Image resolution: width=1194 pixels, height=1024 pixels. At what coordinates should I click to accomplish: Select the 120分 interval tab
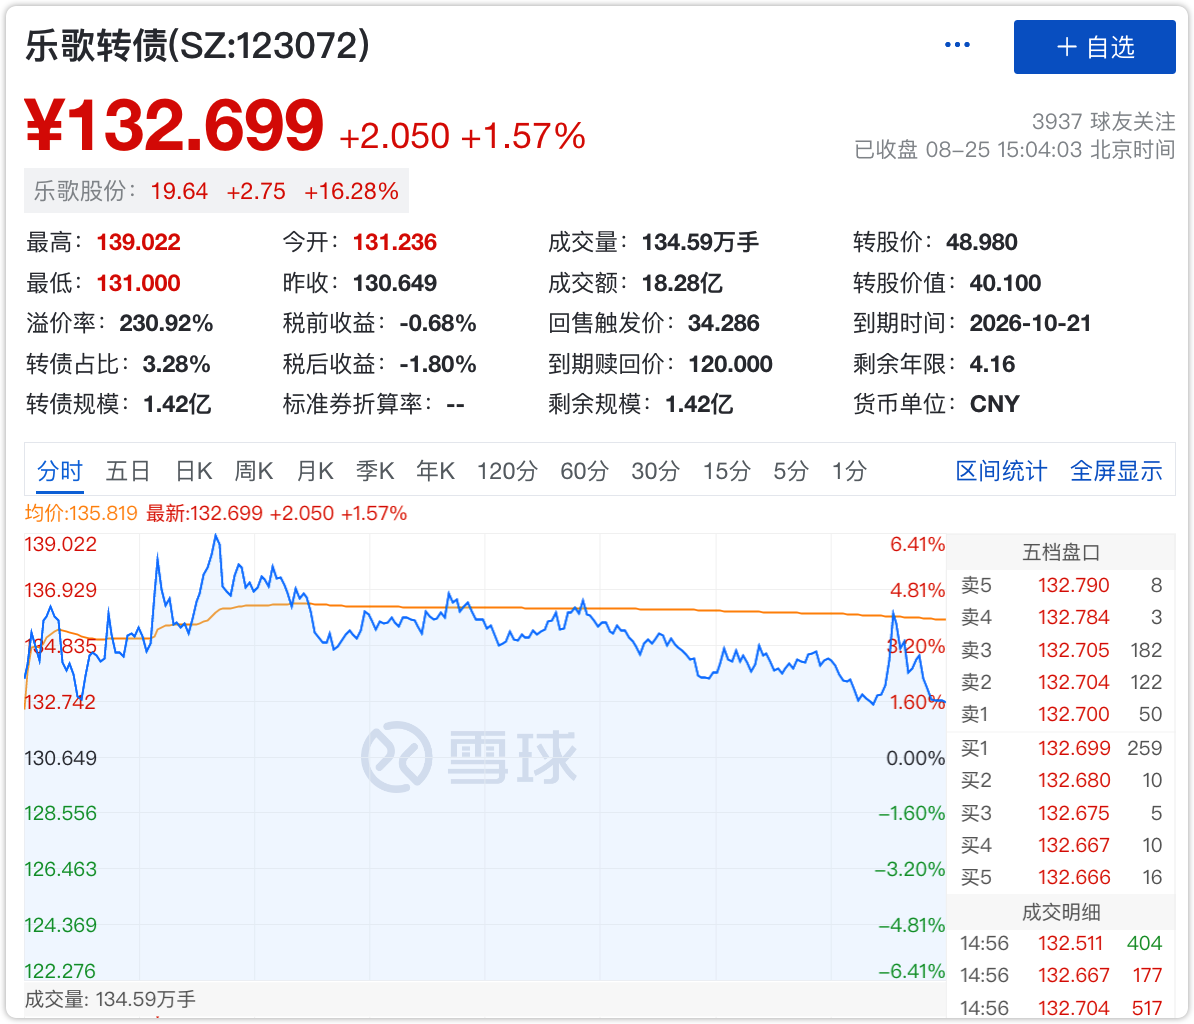point(507,471)
